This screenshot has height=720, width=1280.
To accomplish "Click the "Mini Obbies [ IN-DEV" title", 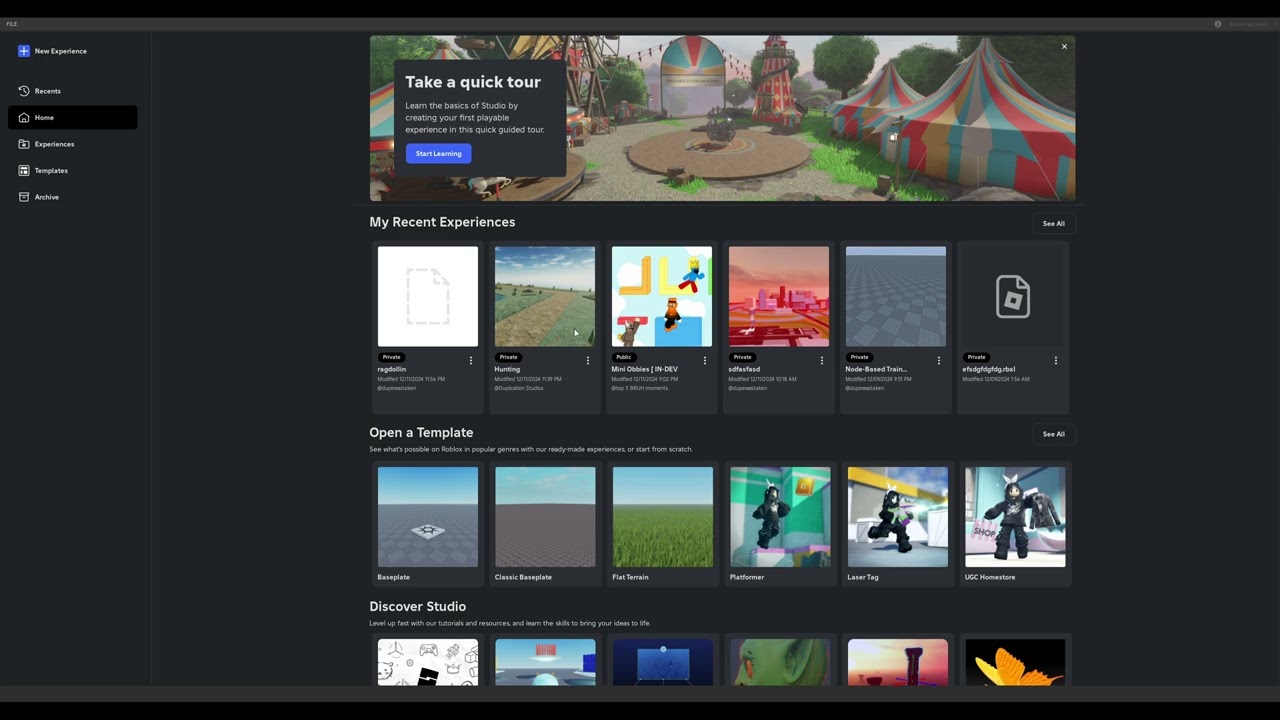I will coord(645,369).
